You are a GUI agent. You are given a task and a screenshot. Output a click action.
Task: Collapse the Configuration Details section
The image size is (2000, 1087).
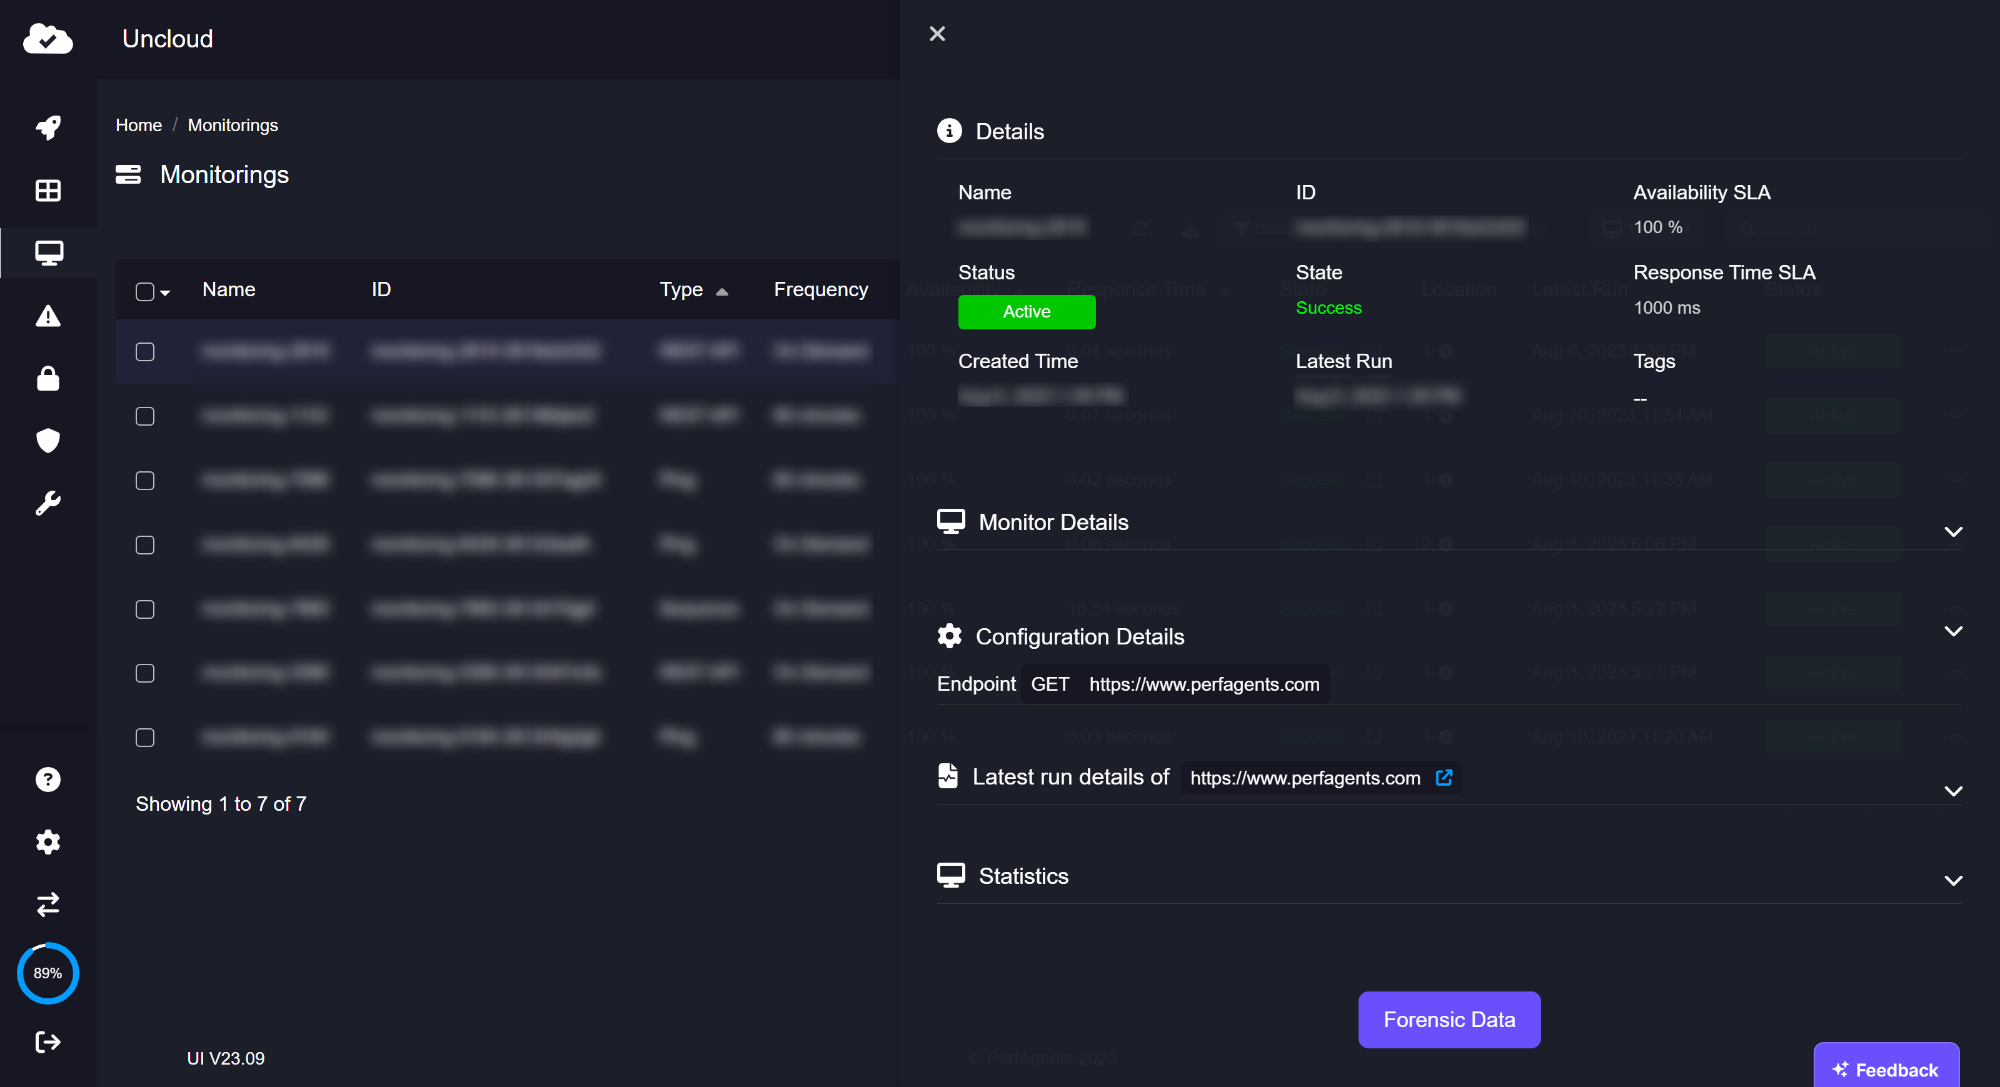[x=1952, y=631]
